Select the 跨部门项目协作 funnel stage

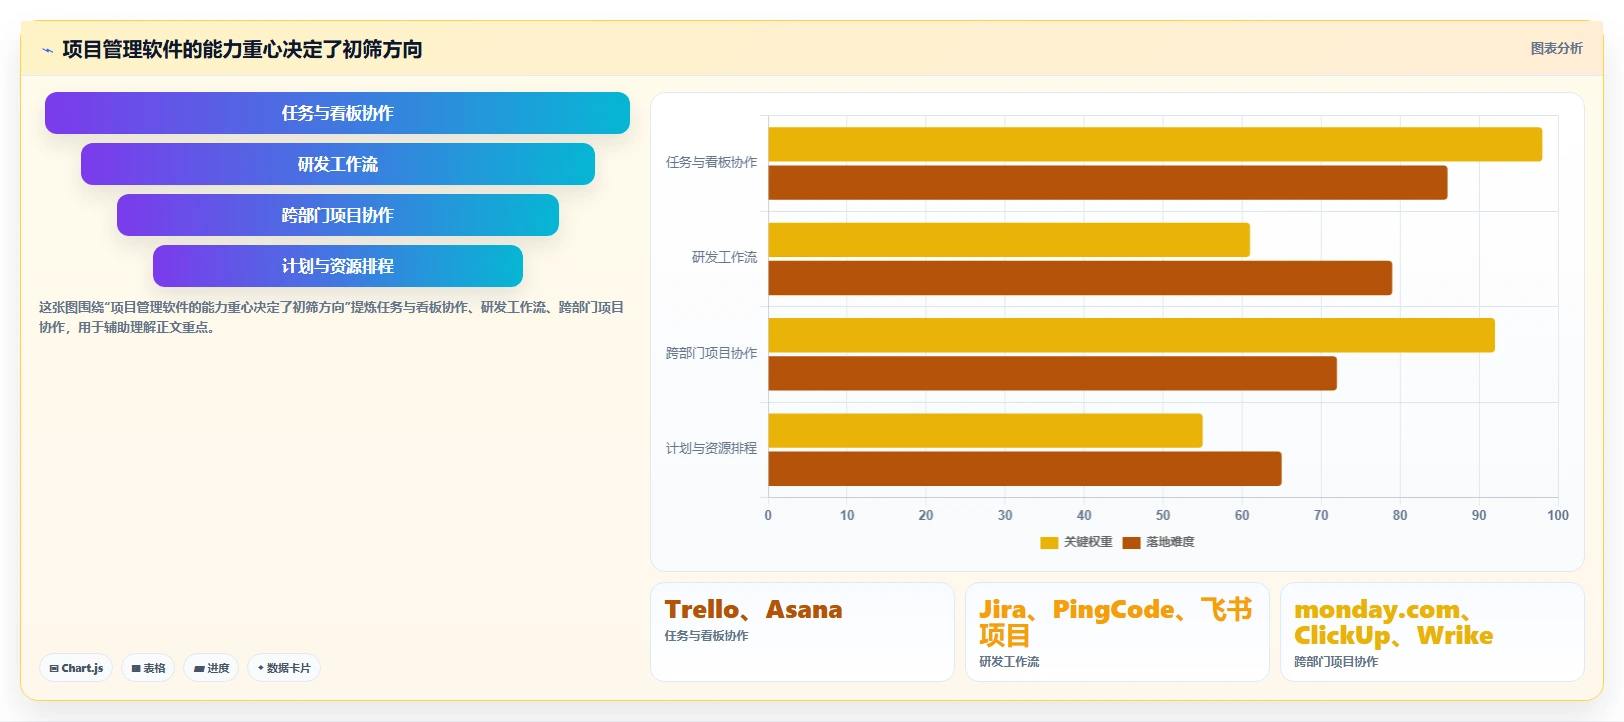click(337, 215)
